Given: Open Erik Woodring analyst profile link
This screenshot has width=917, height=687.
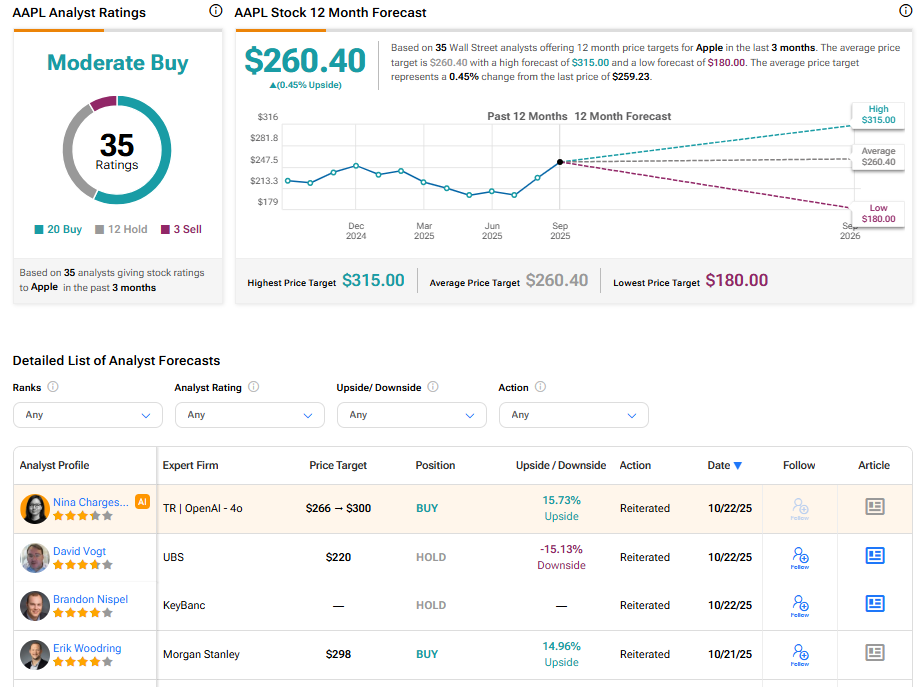Looking at the screenshot, I should point(87,648).
